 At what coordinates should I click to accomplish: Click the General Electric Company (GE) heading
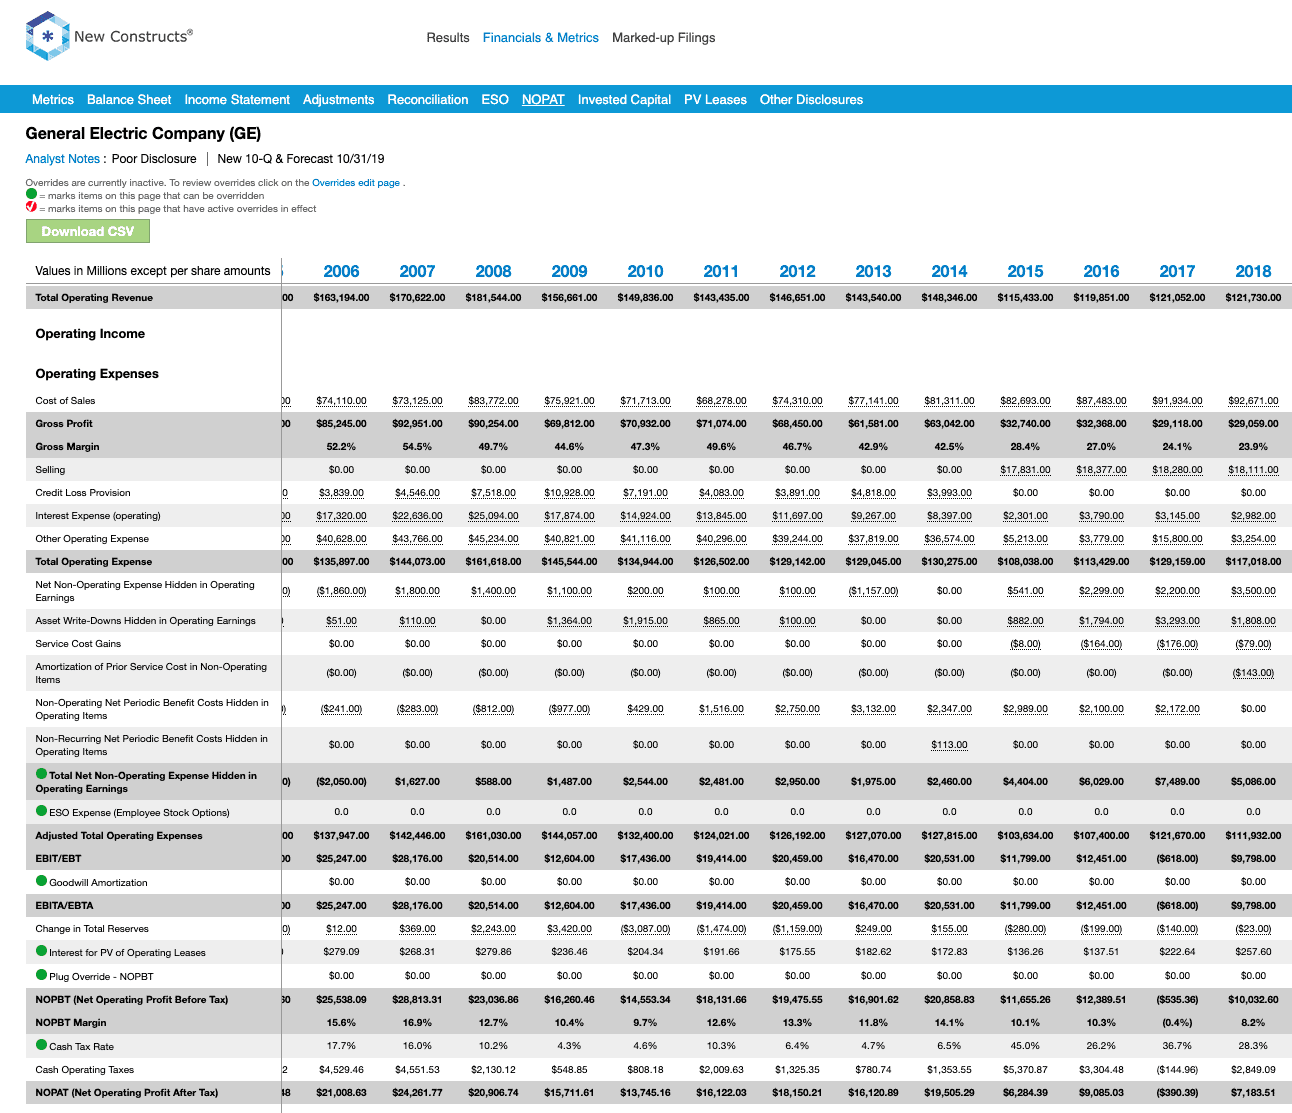coord(143,134)
